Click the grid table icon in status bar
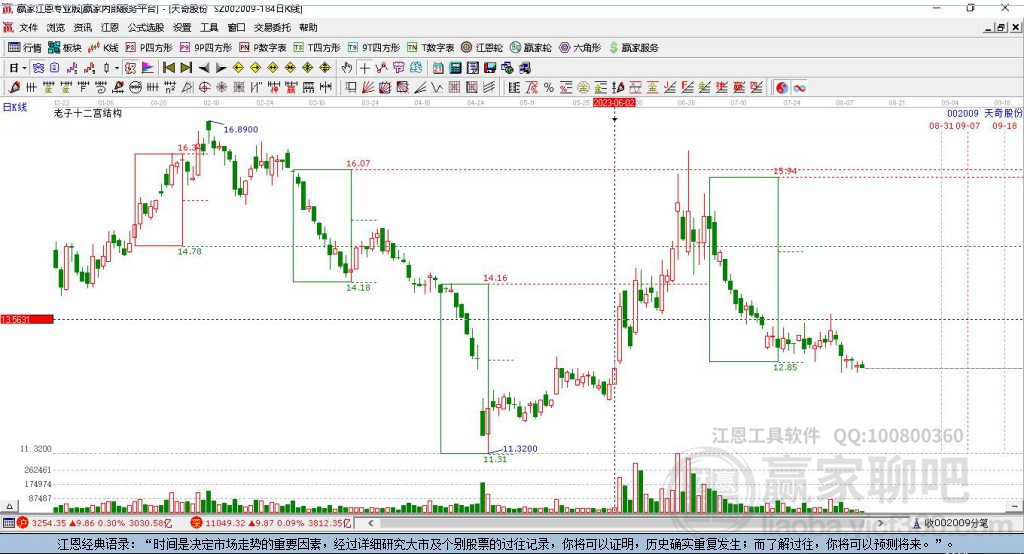The width and height of the screenshot is (1024, 554). coord(8,523)
